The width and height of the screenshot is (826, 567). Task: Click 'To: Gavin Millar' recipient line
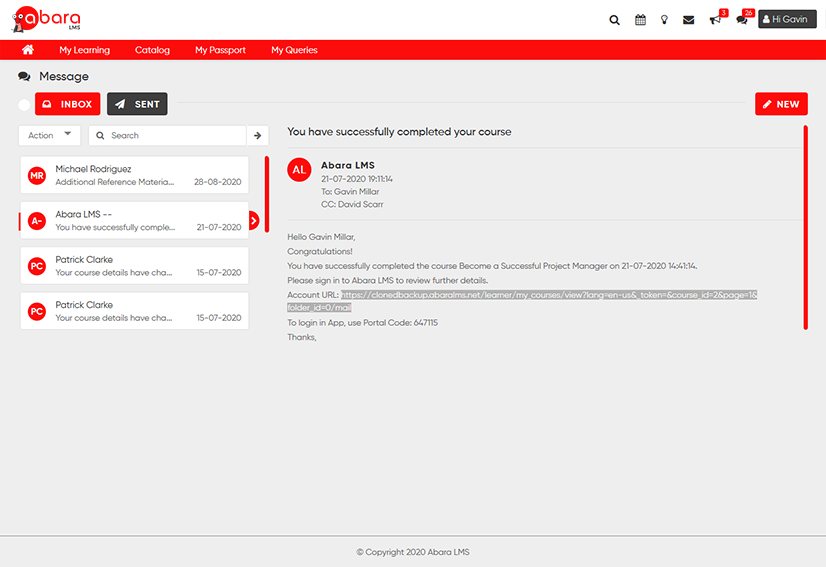point(350,192)
